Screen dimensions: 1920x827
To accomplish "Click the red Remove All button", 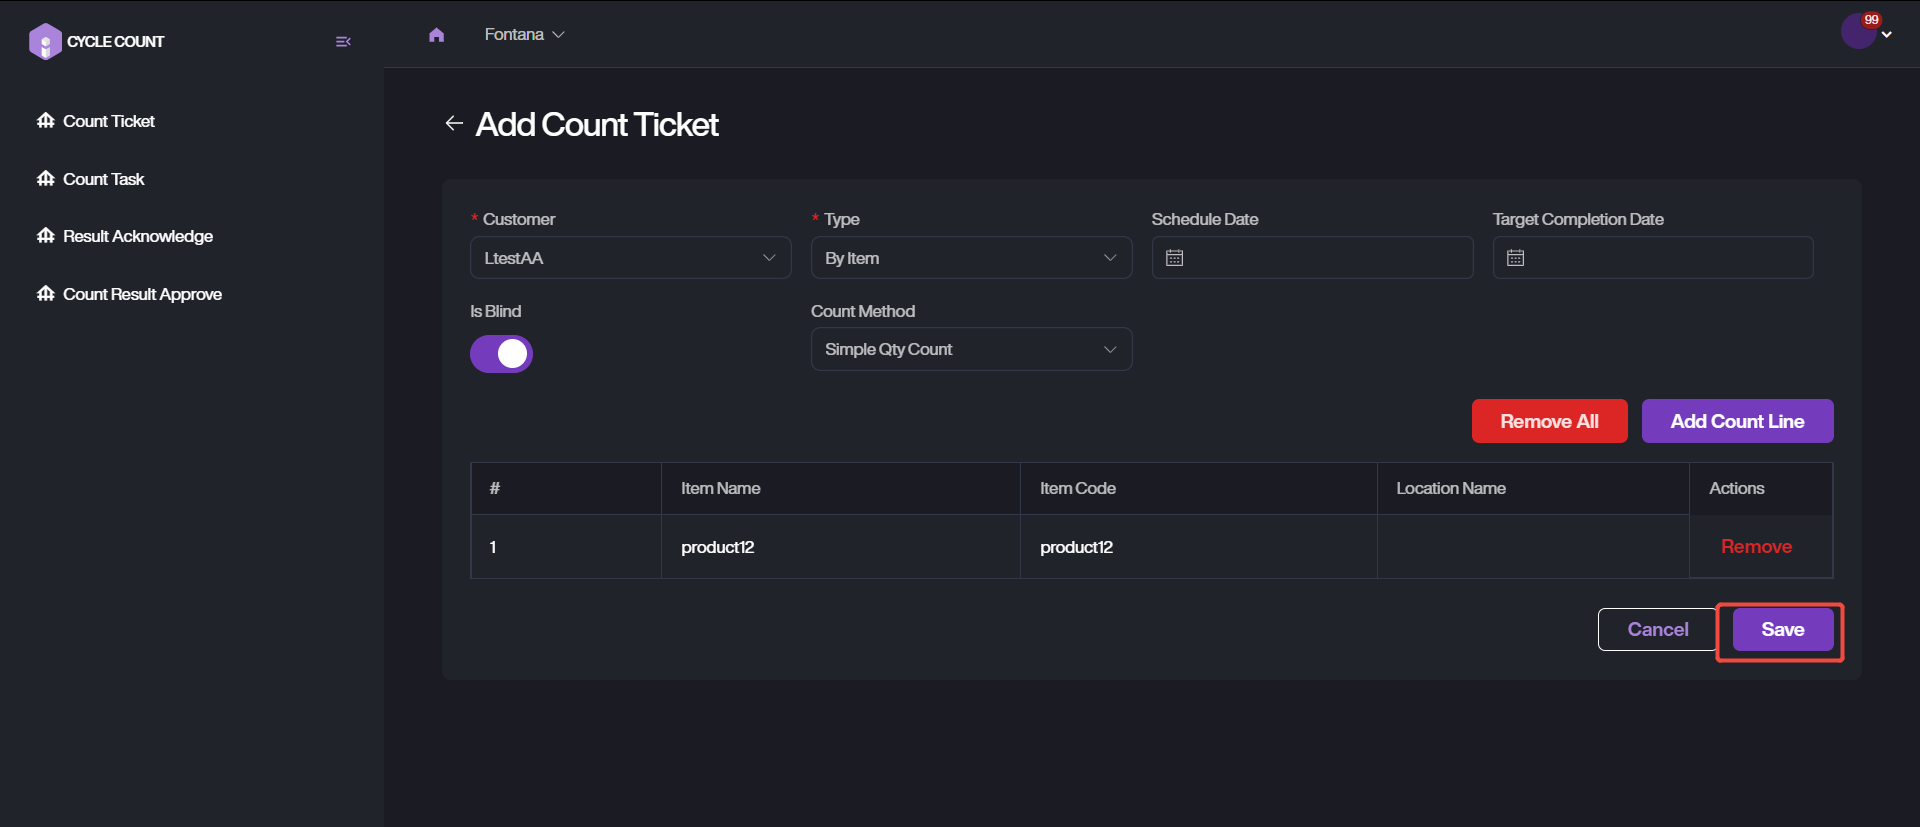I will pyautogui.click(x=1549, y=421).
